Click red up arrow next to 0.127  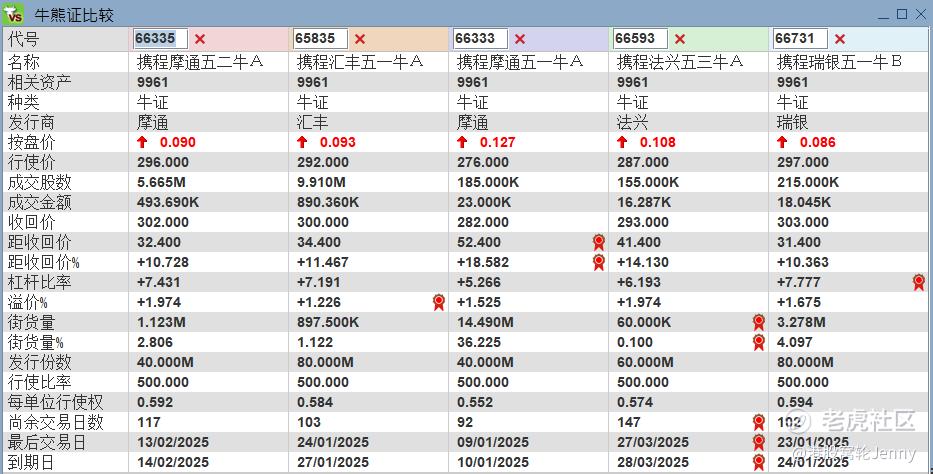(462, 142)
